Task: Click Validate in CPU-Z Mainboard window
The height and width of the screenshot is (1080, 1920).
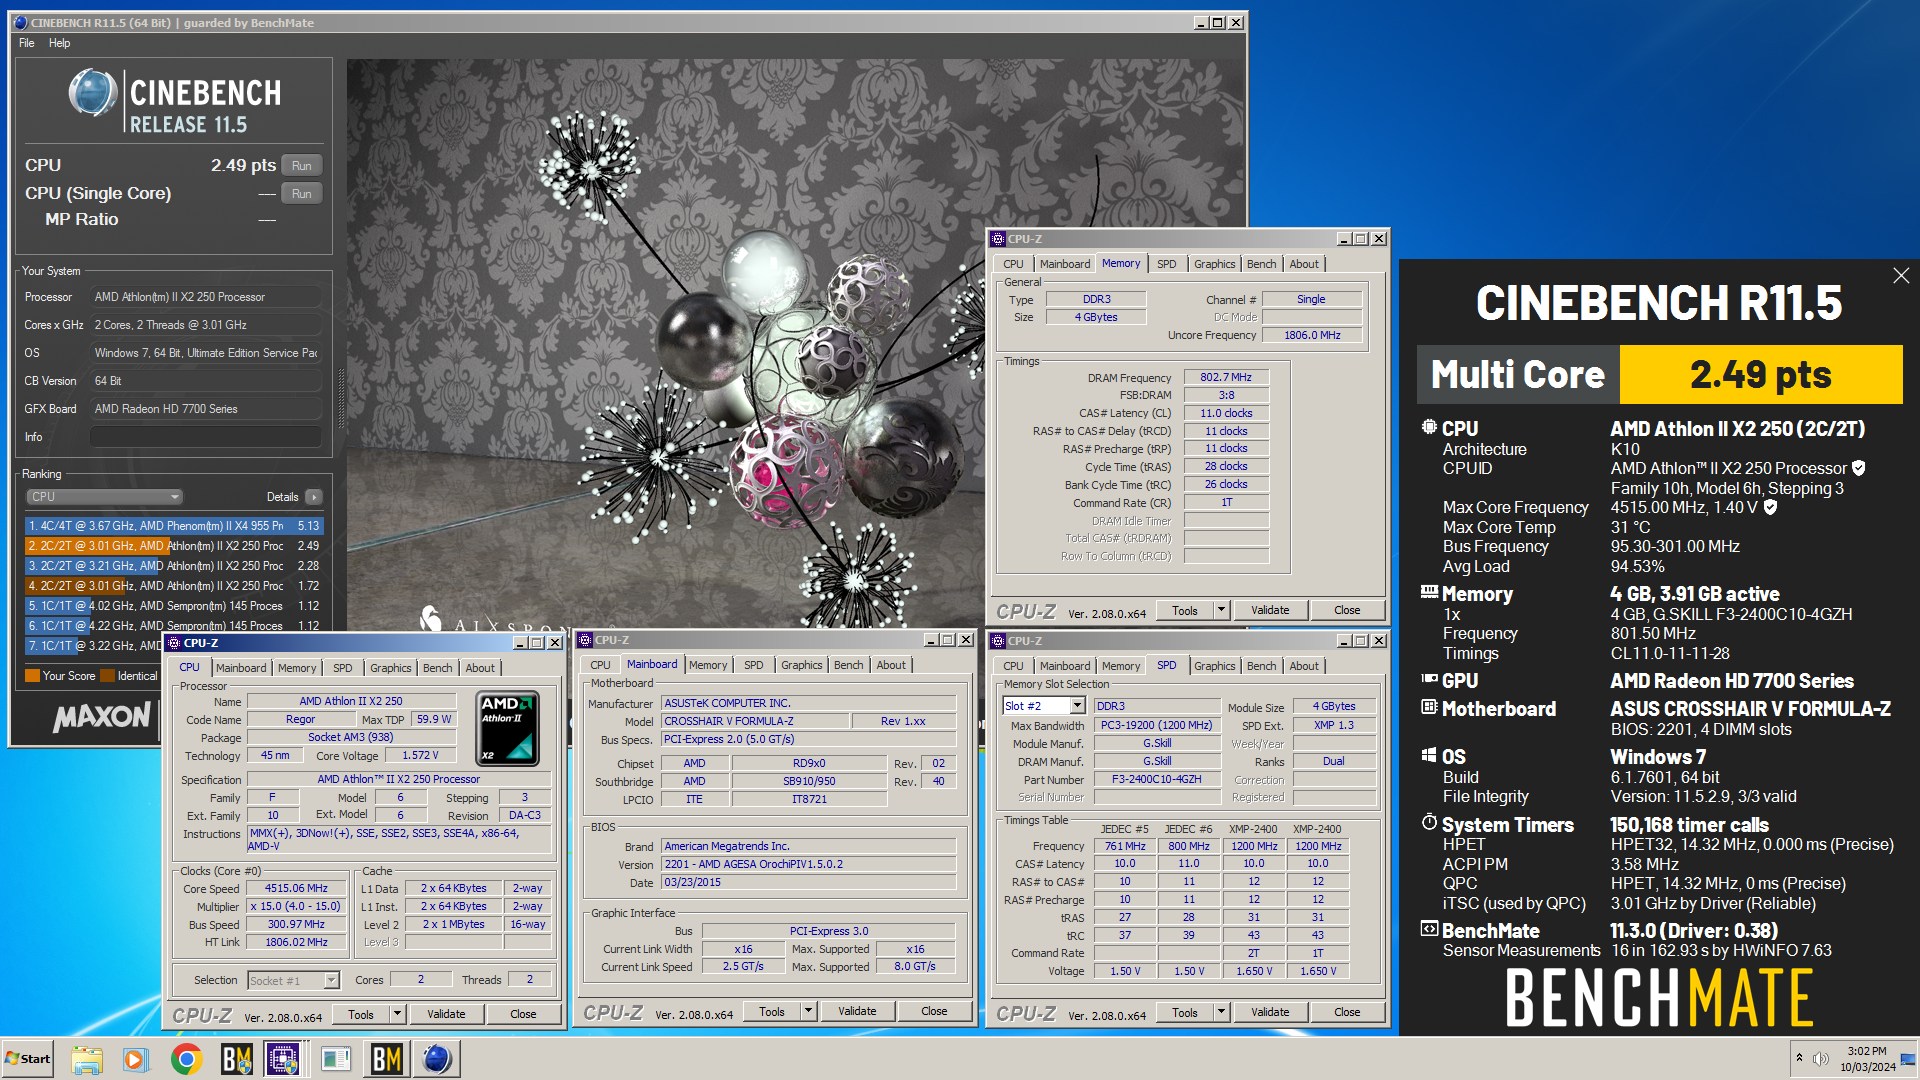Action: pyautogui.click(x=857, y=1012)
